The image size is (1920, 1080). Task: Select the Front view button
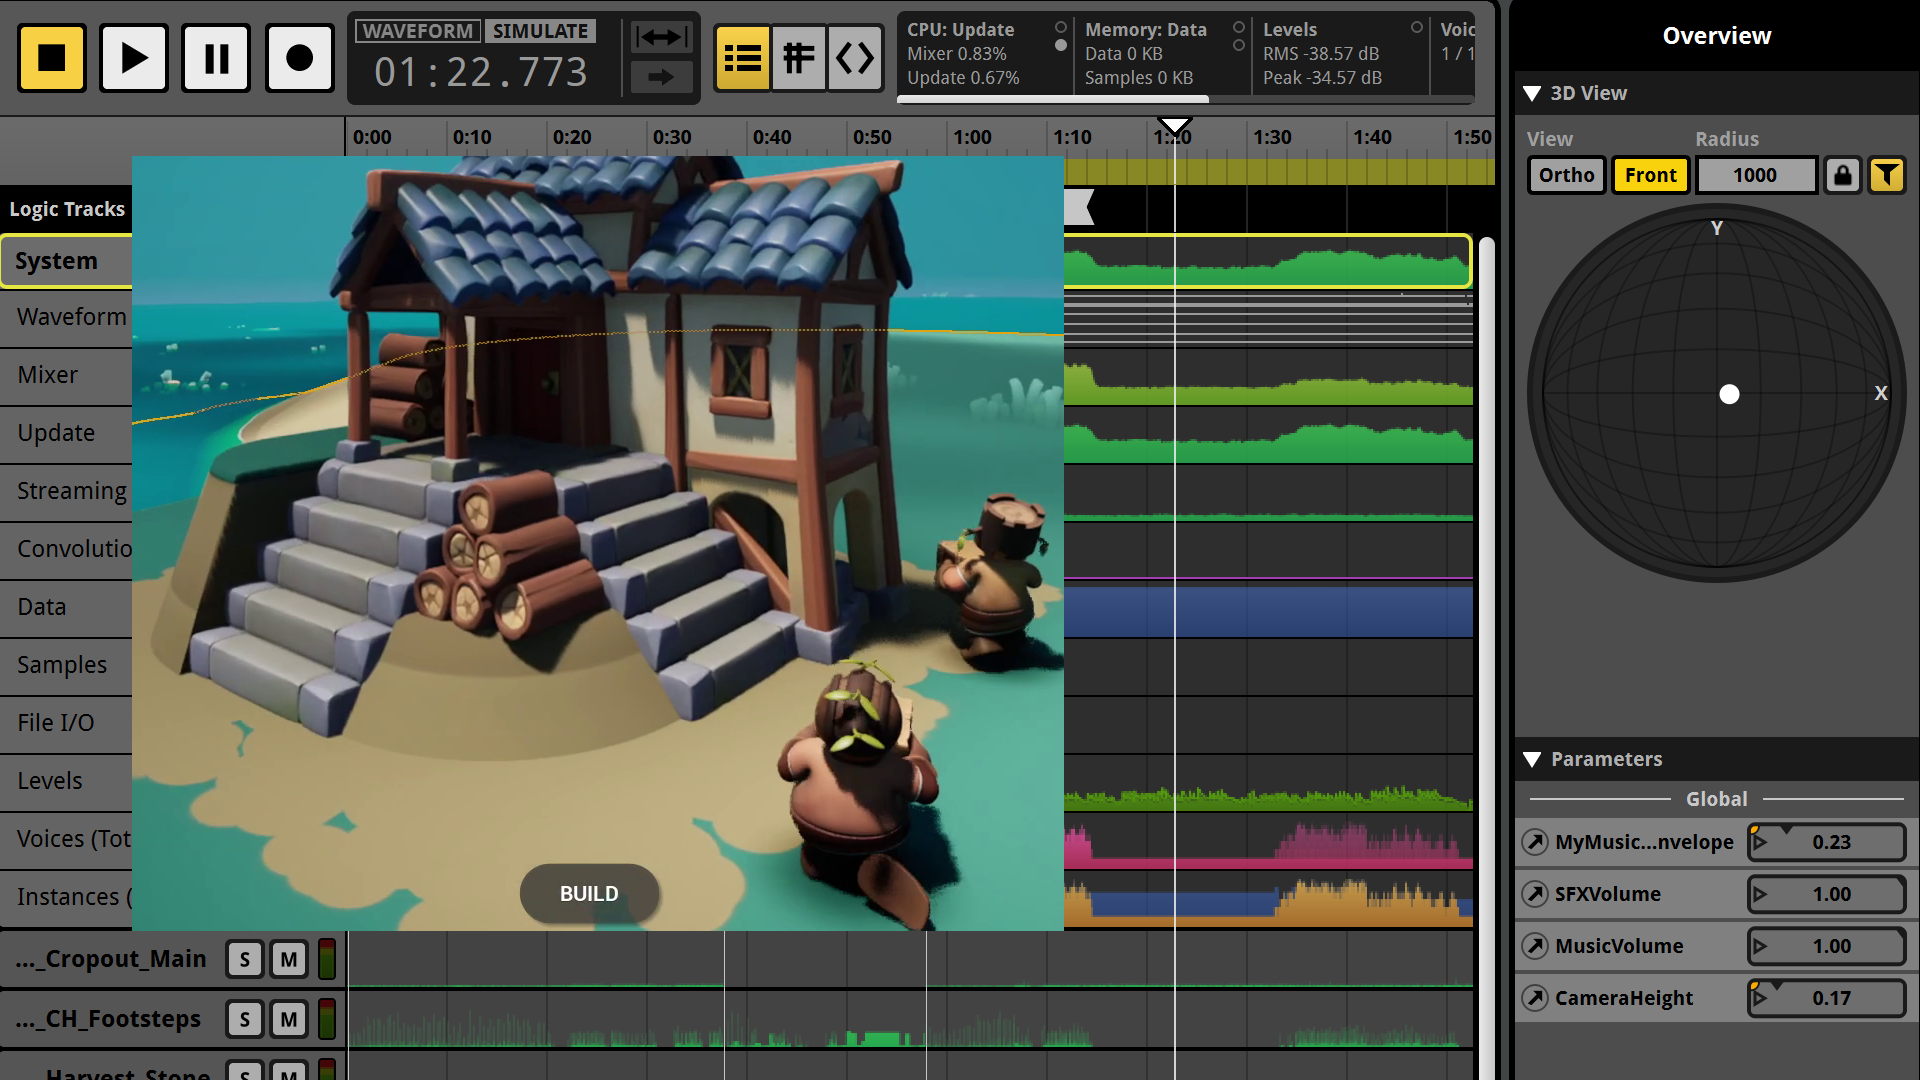click(x=1650, y=175)
